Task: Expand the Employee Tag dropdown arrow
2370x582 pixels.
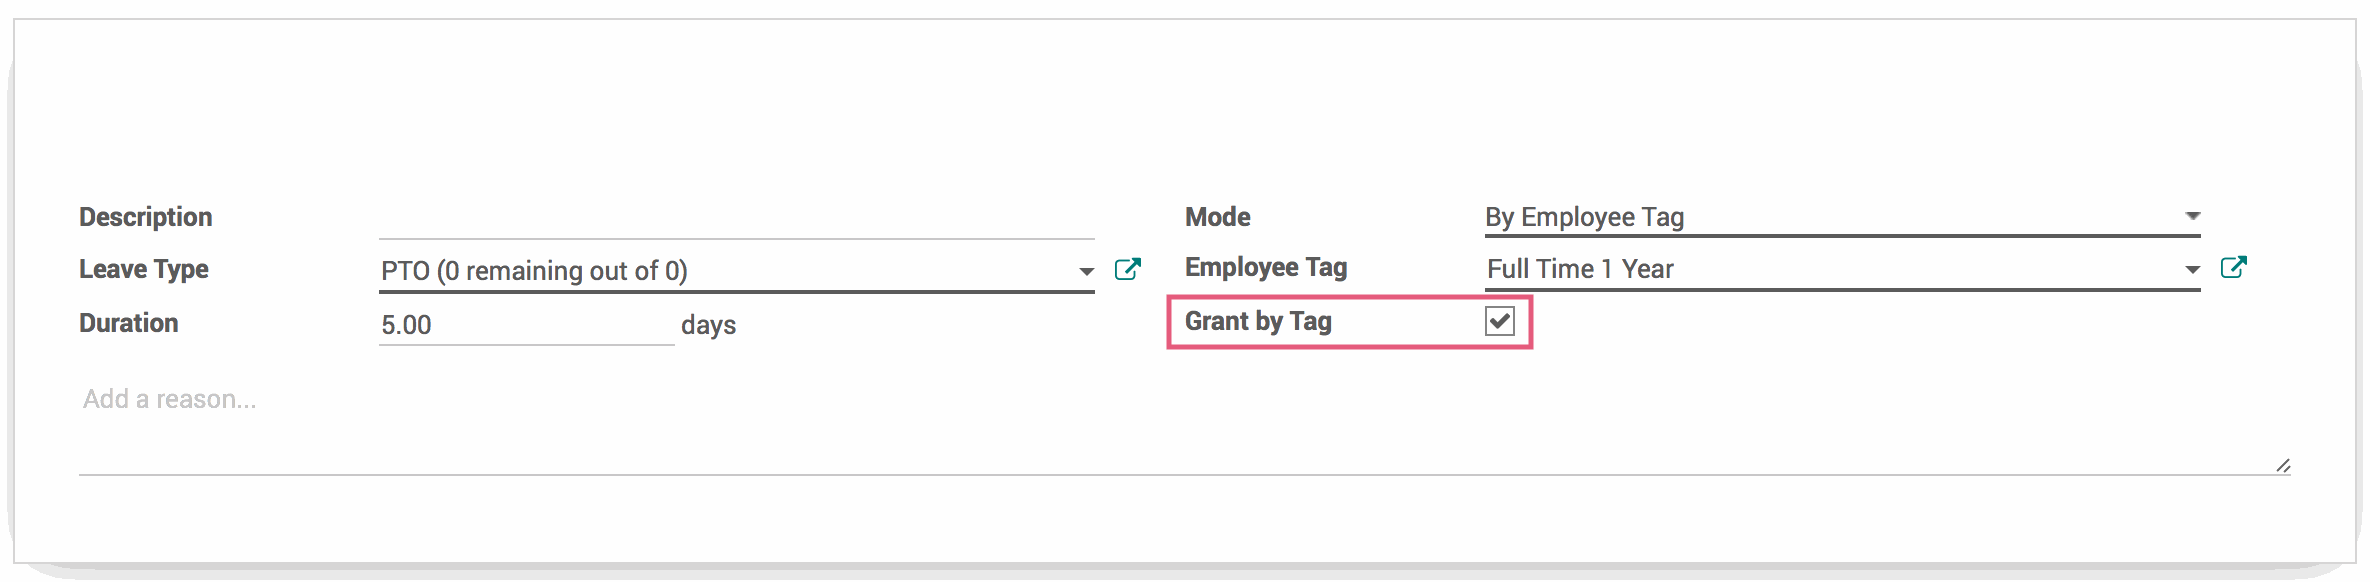Action: (2192, 270)
